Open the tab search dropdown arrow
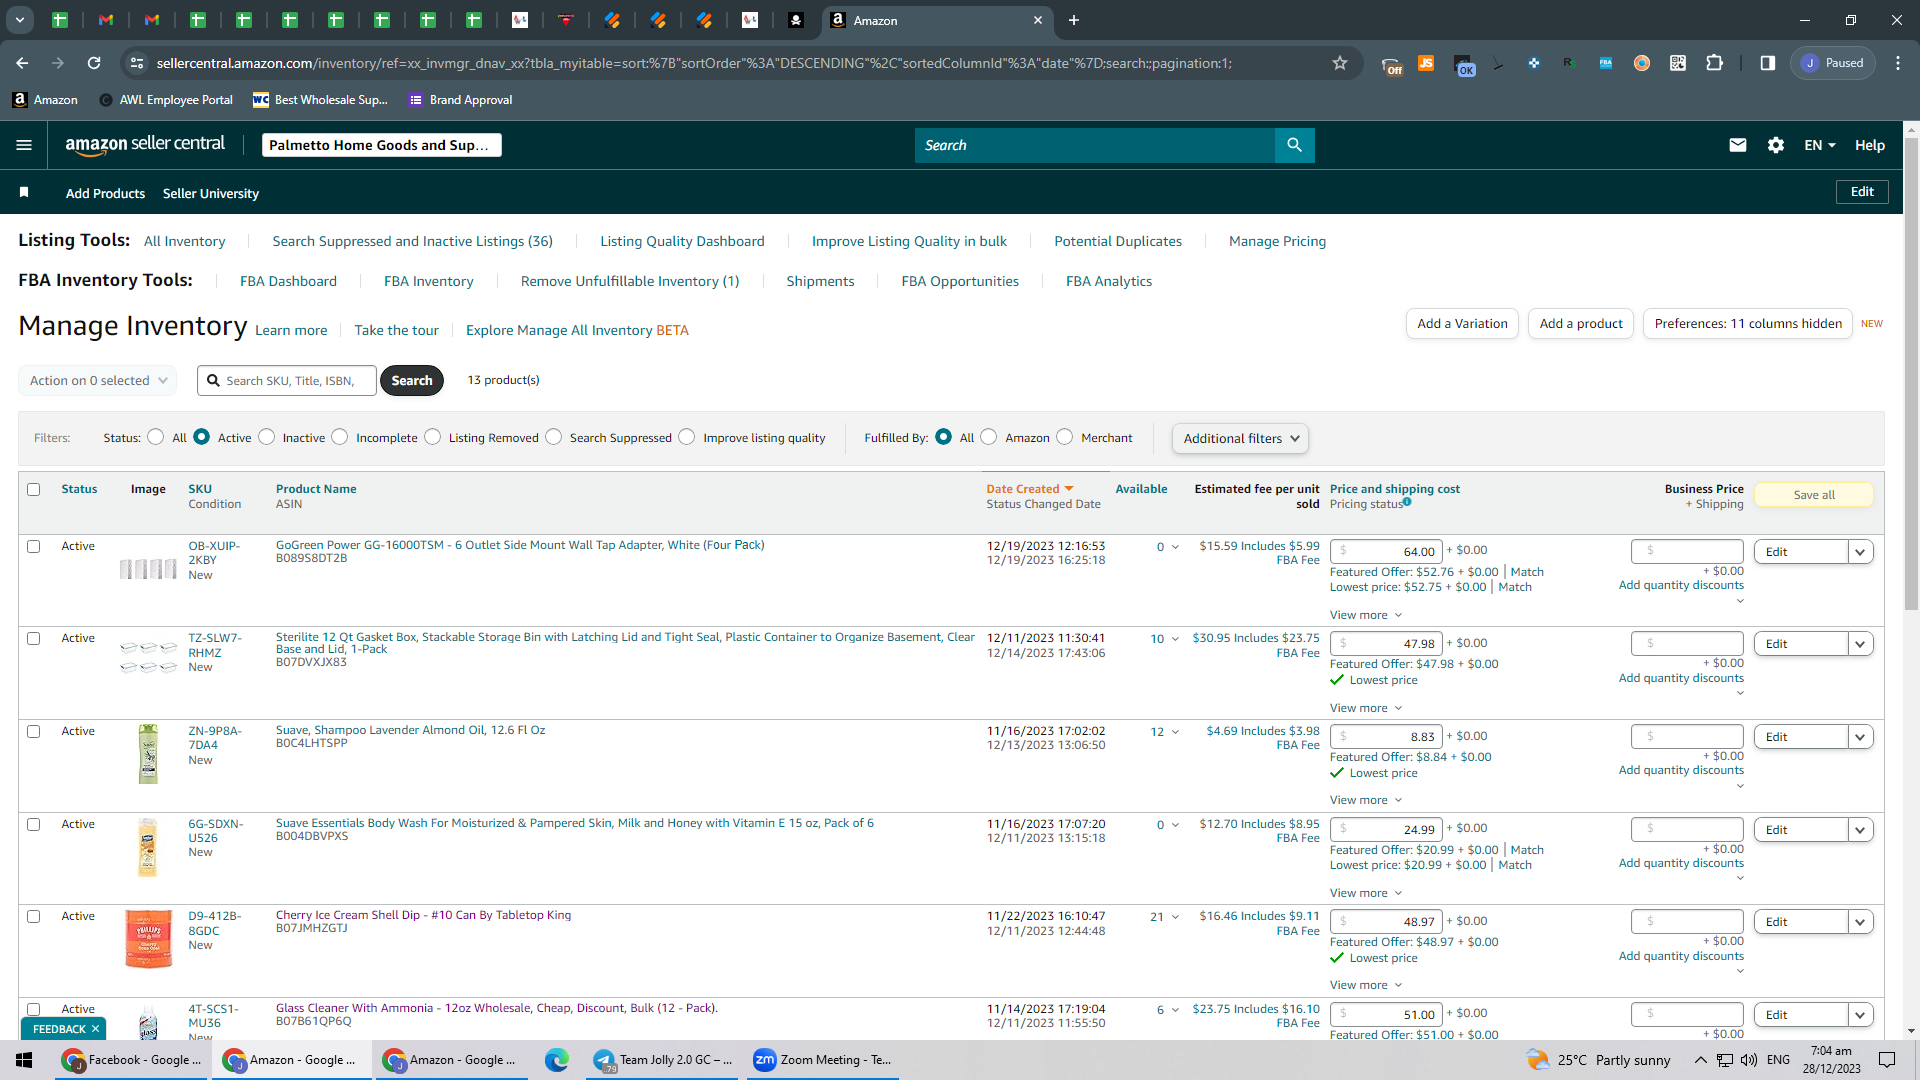The image size is (1920, 1080). click(x=19, y=20)
